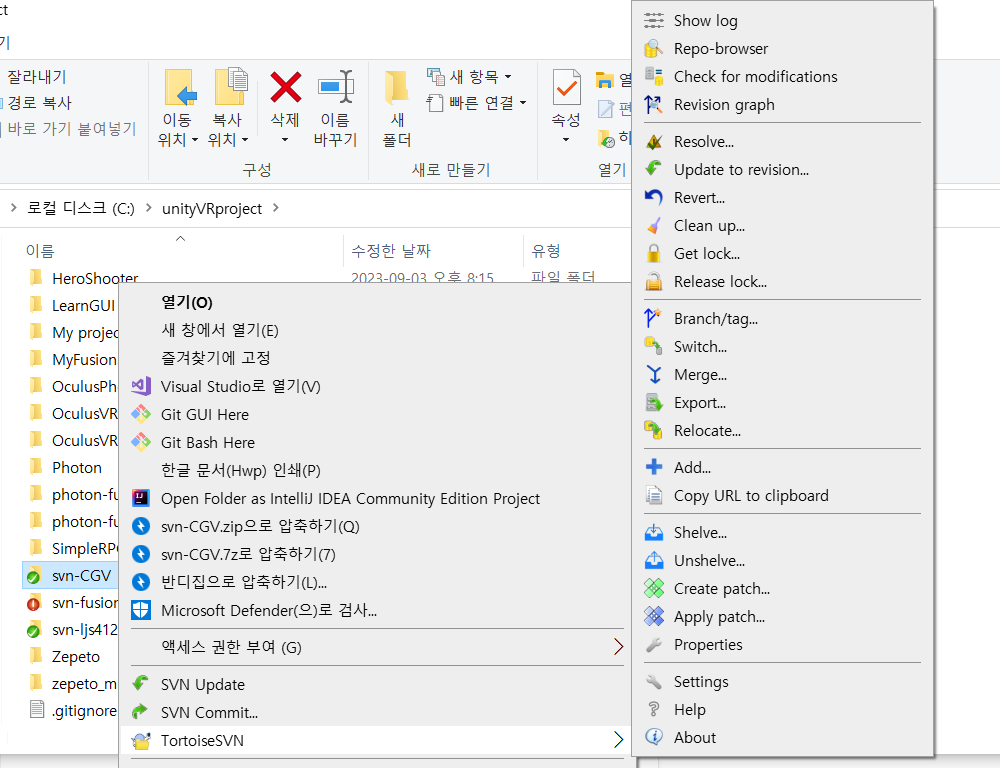This screenshot has width=1000, height=768.
Task: Click the Resolve warning icon
Action: pos(654,142)
